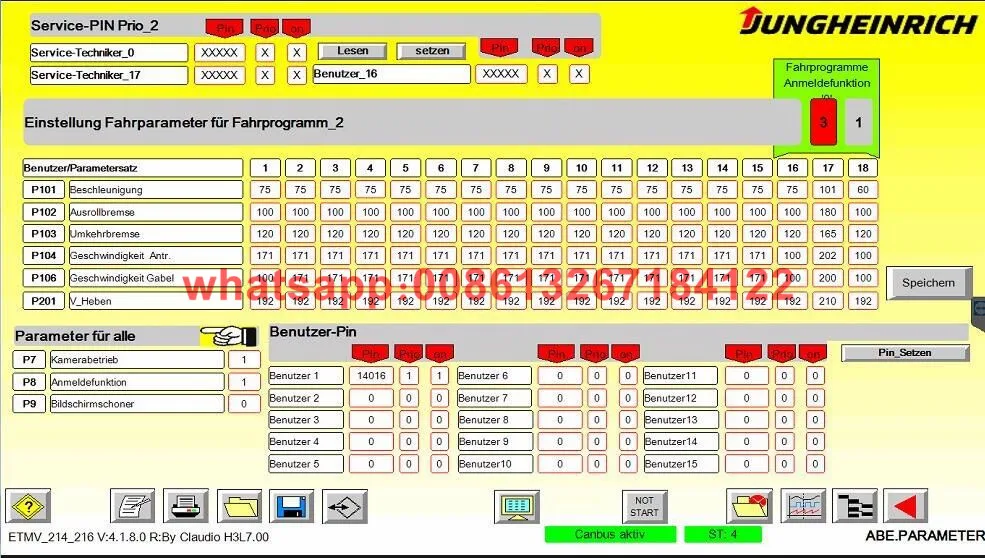Viewport: 985px width, 558px height.
Task: Click the Benutzer 6 on value field
Action: pos(628,376)
